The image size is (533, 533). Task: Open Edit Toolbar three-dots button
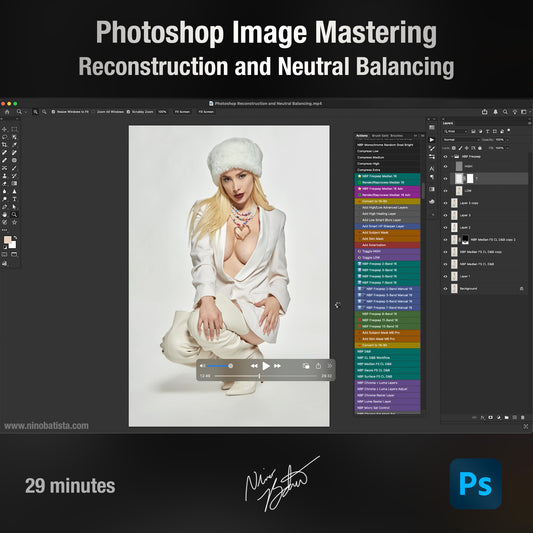[x=4, y=230]
